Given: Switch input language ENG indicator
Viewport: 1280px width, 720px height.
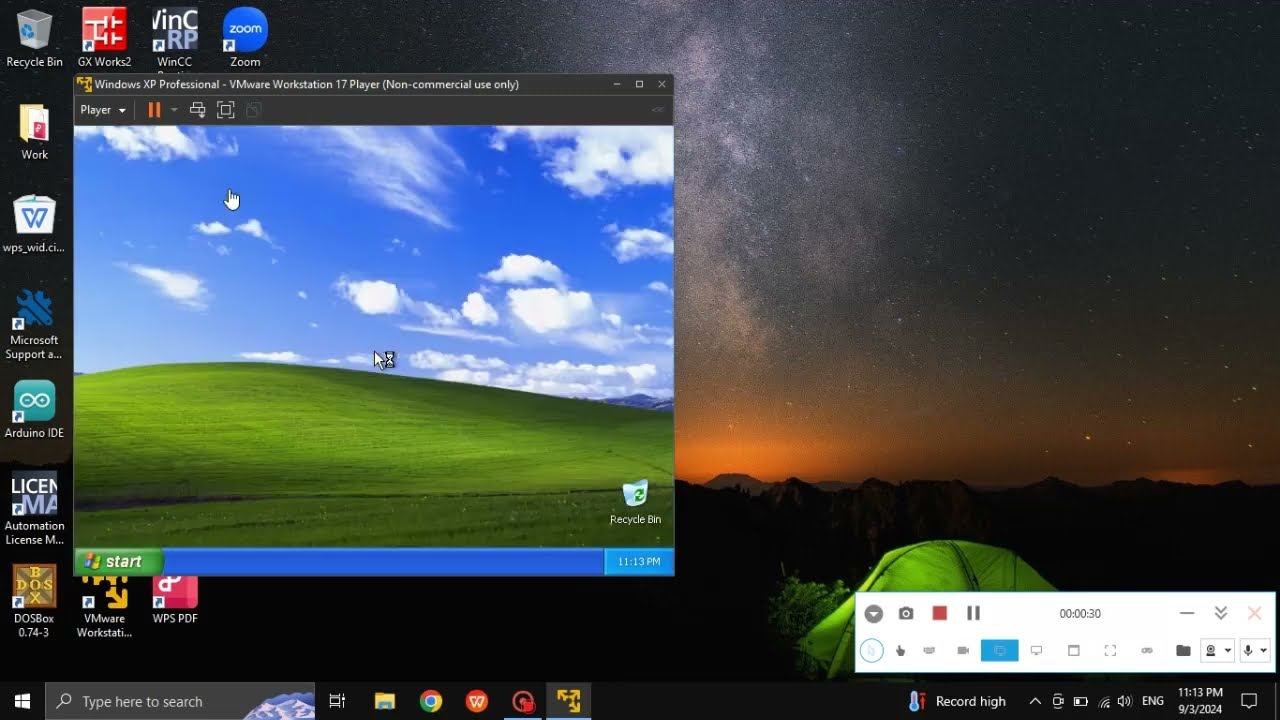Looking at the screenshot, I should [1153, 701].
